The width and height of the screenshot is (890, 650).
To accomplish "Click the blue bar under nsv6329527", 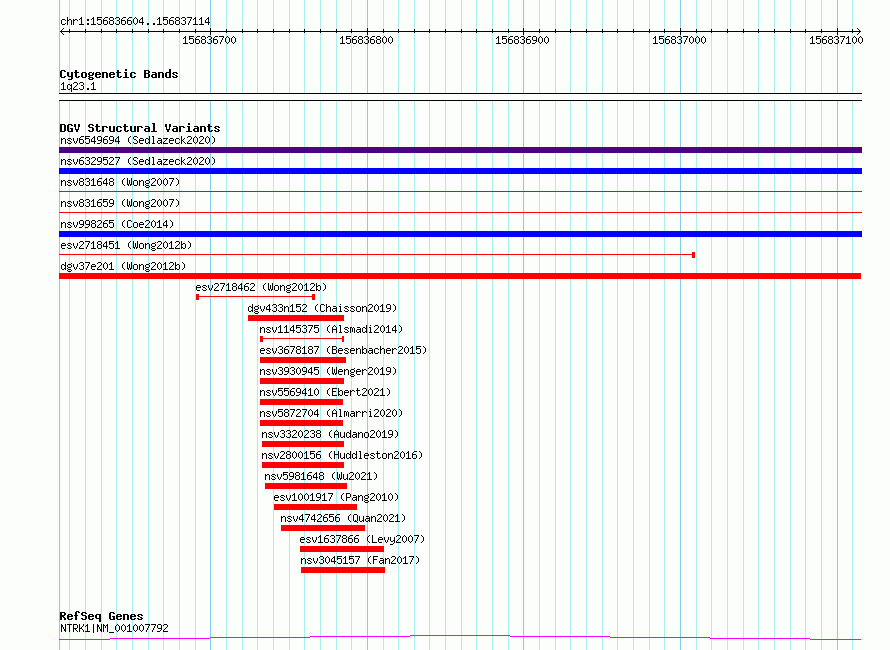I will click(x=460, y=171).
